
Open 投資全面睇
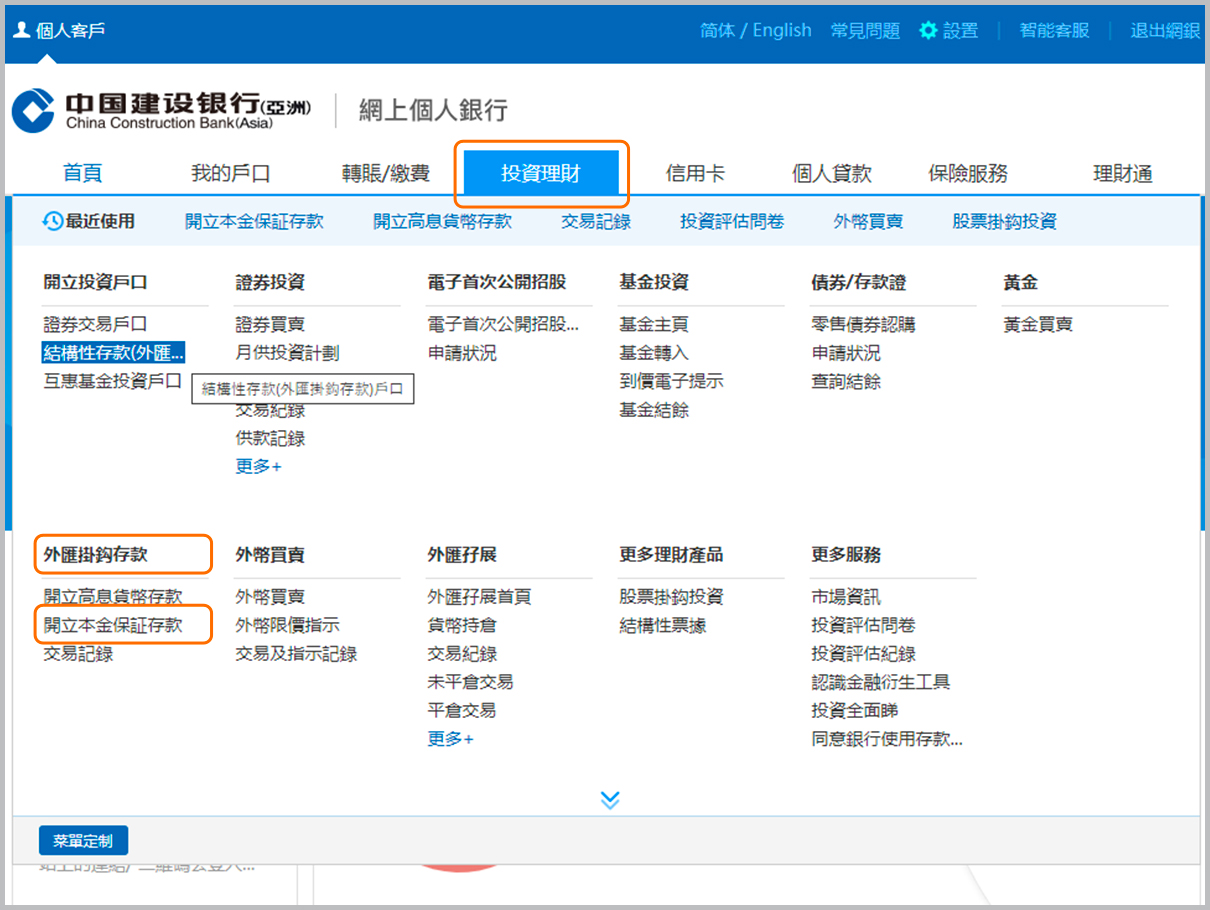(855, 710)
